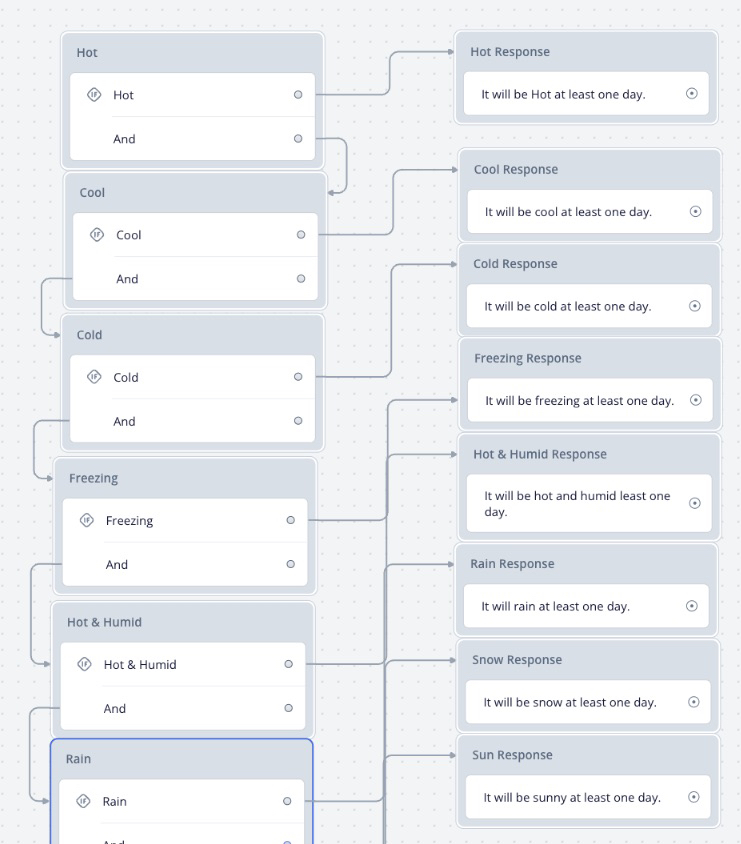Viewport: 741px width, 844px height.
Task: Click the IF icon beside Hot condition
Action: 94,95
